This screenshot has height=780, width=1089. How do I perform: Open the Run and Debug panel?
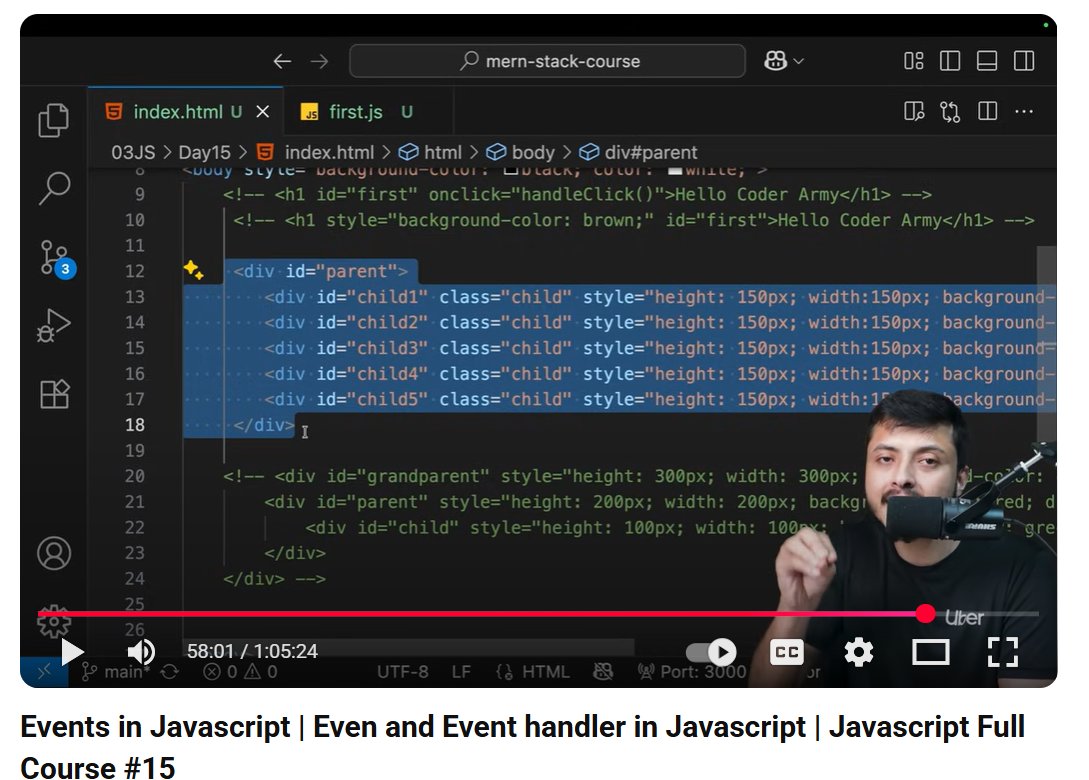coord(53,326)
